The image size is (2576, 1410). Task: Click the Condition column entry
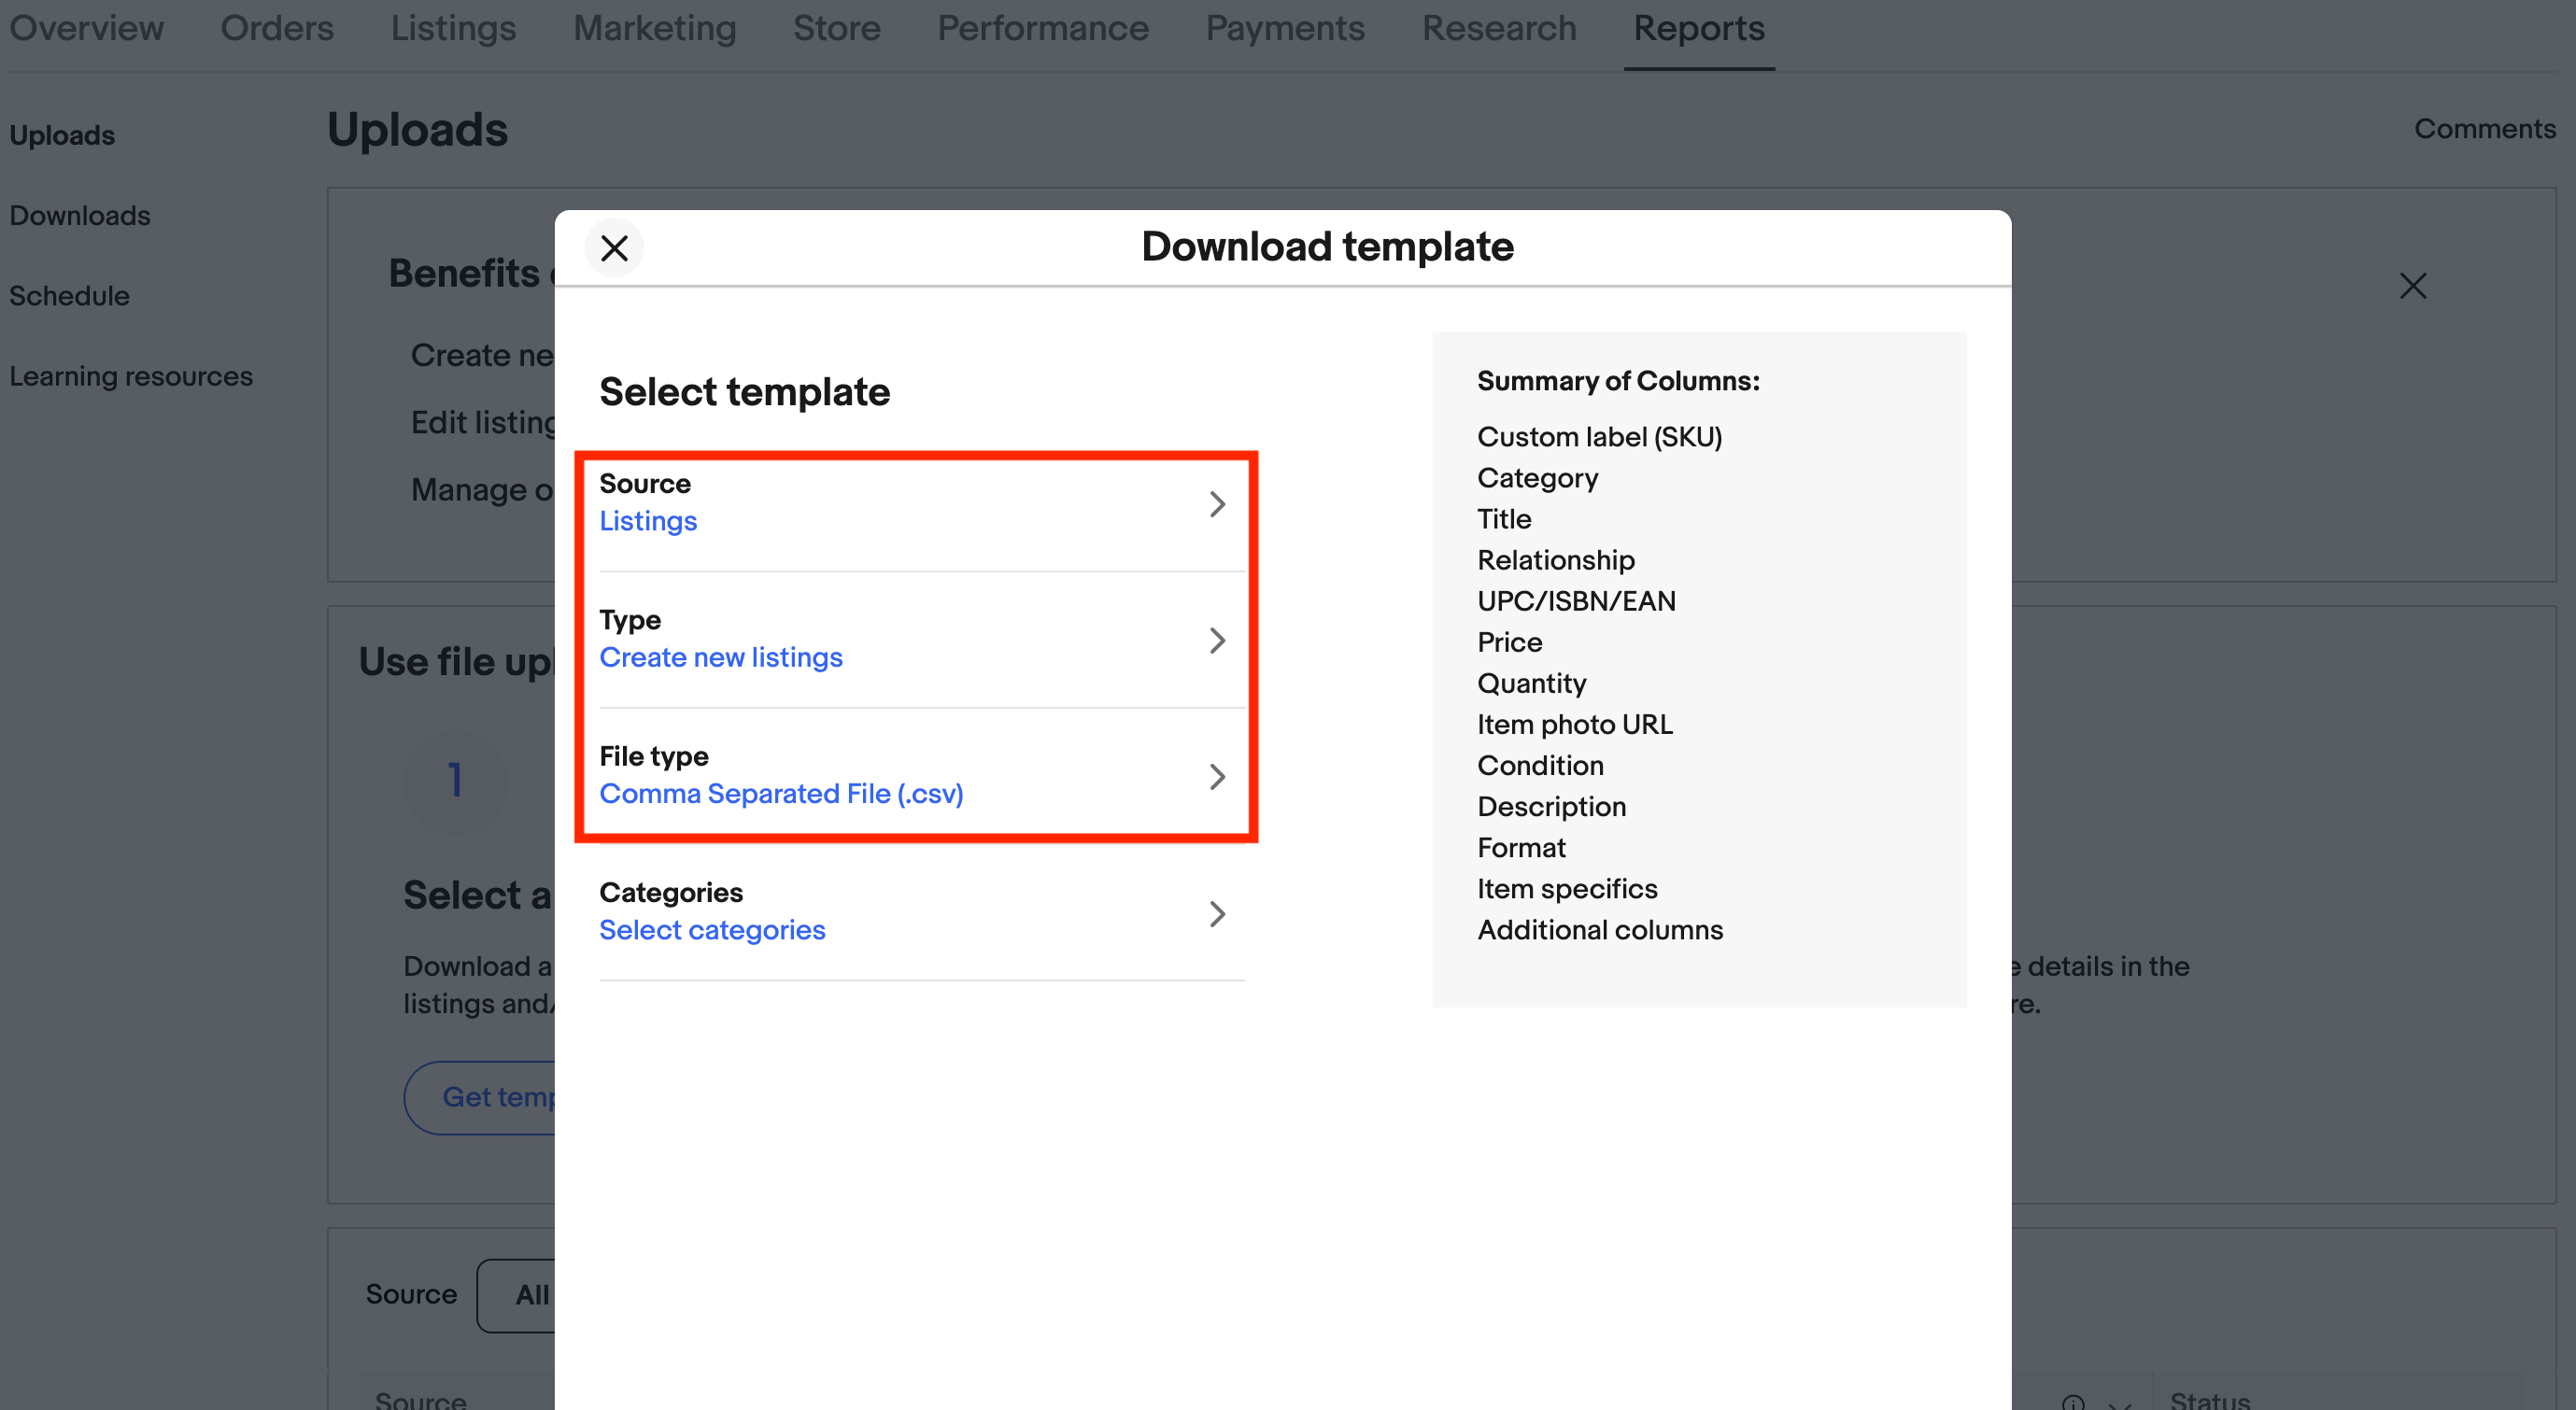(x=1540, y=765)
